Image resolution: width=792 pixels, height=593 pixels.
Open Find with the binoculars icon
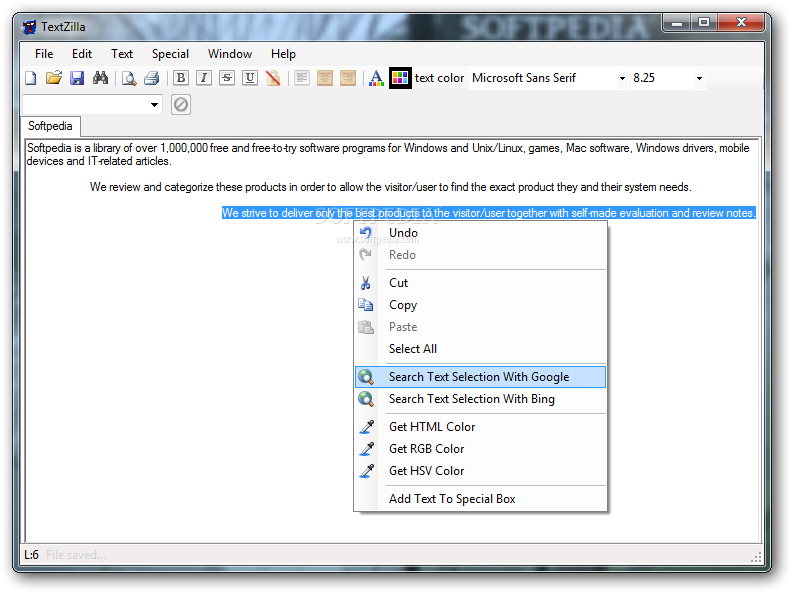click(x=100, y=78)
